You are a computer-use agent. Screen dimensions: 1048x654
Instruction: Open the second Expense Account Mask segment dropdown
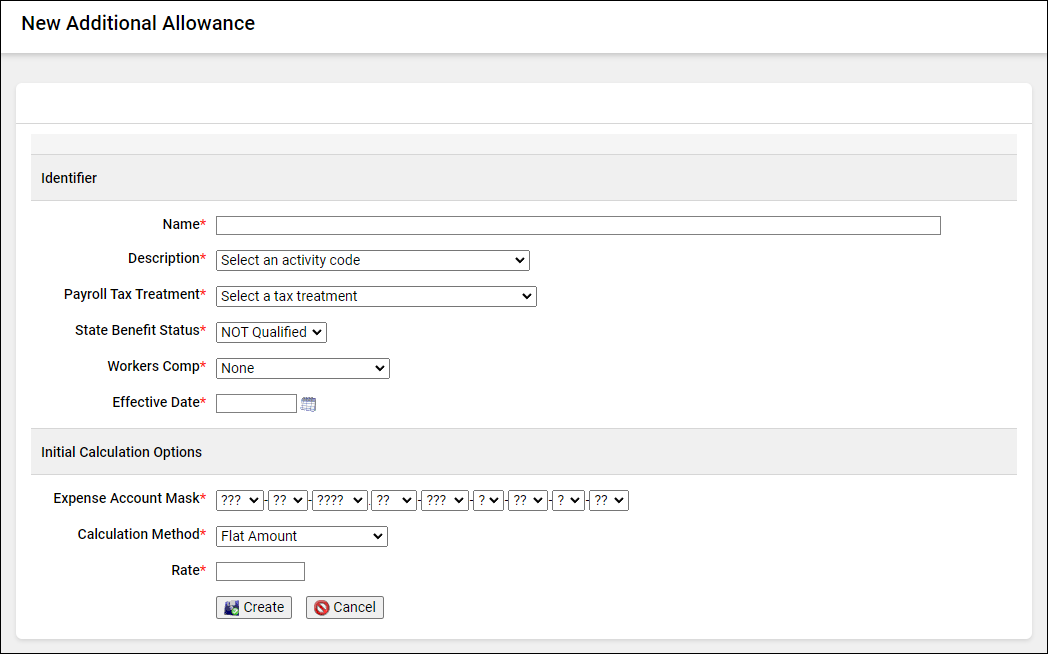pos(288,500)
